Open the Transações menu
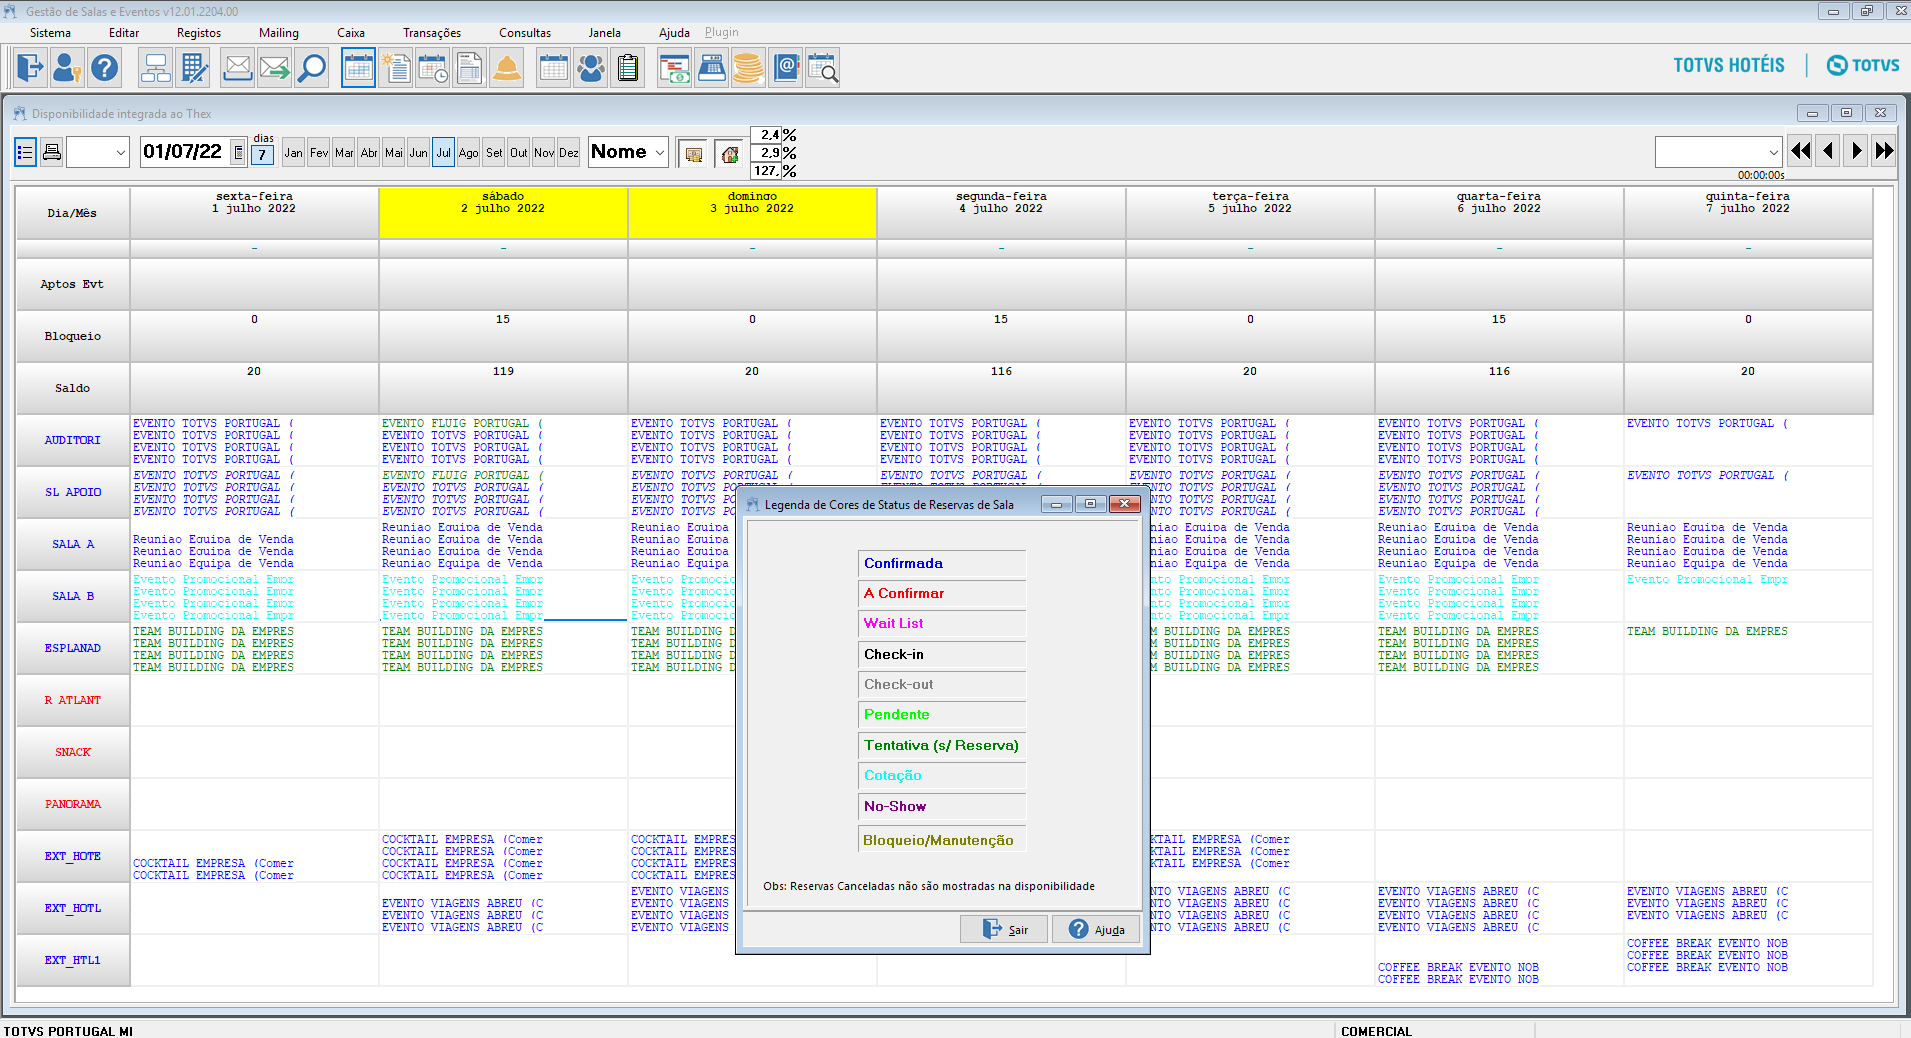This screenshot has height=1038, width=1911. click(x=432, y=33)
